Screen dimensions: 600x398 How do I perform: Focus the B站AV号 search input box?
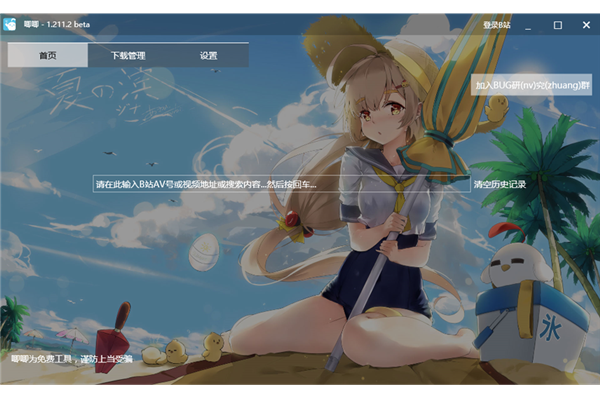(281, 184)
